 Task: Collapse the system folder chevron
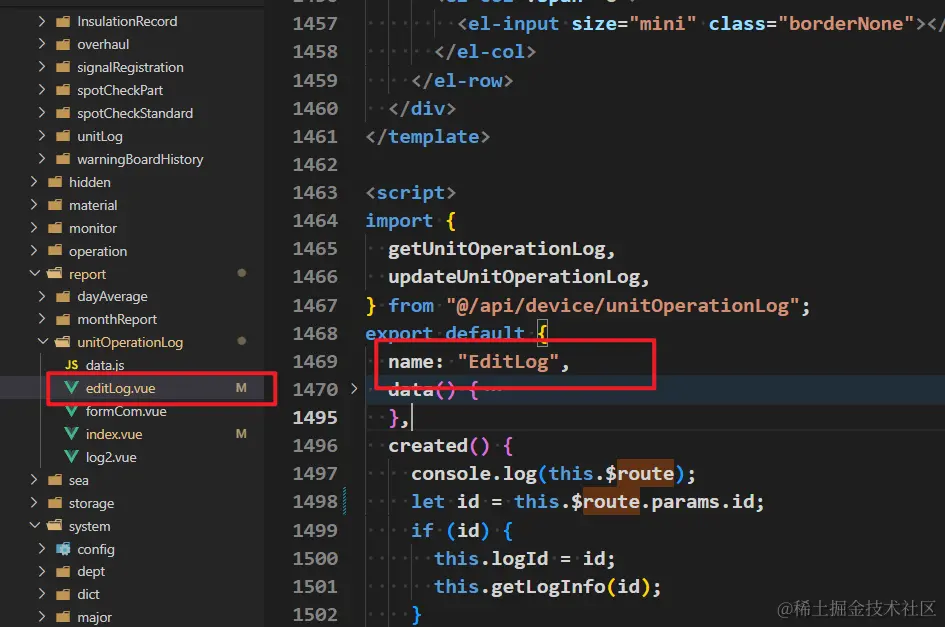click(34, 526)
